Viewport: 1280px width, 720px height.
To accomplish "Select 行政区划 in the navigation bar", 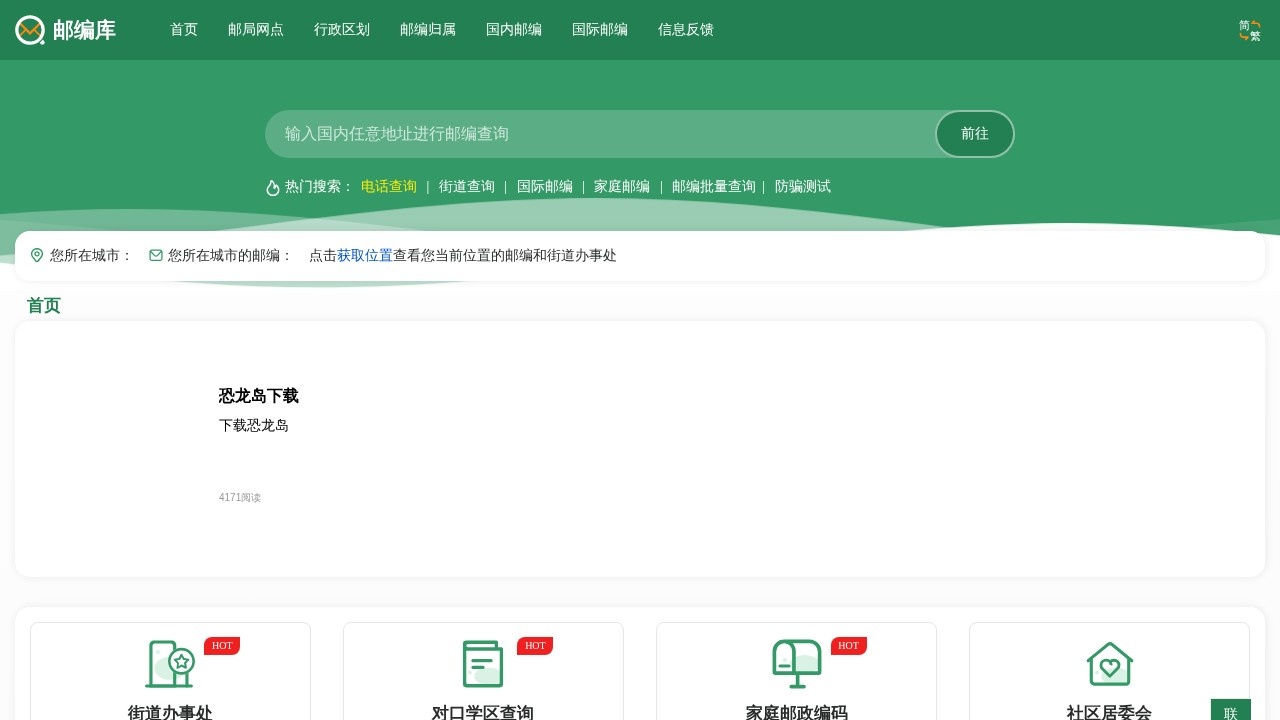I will (342, 30).
